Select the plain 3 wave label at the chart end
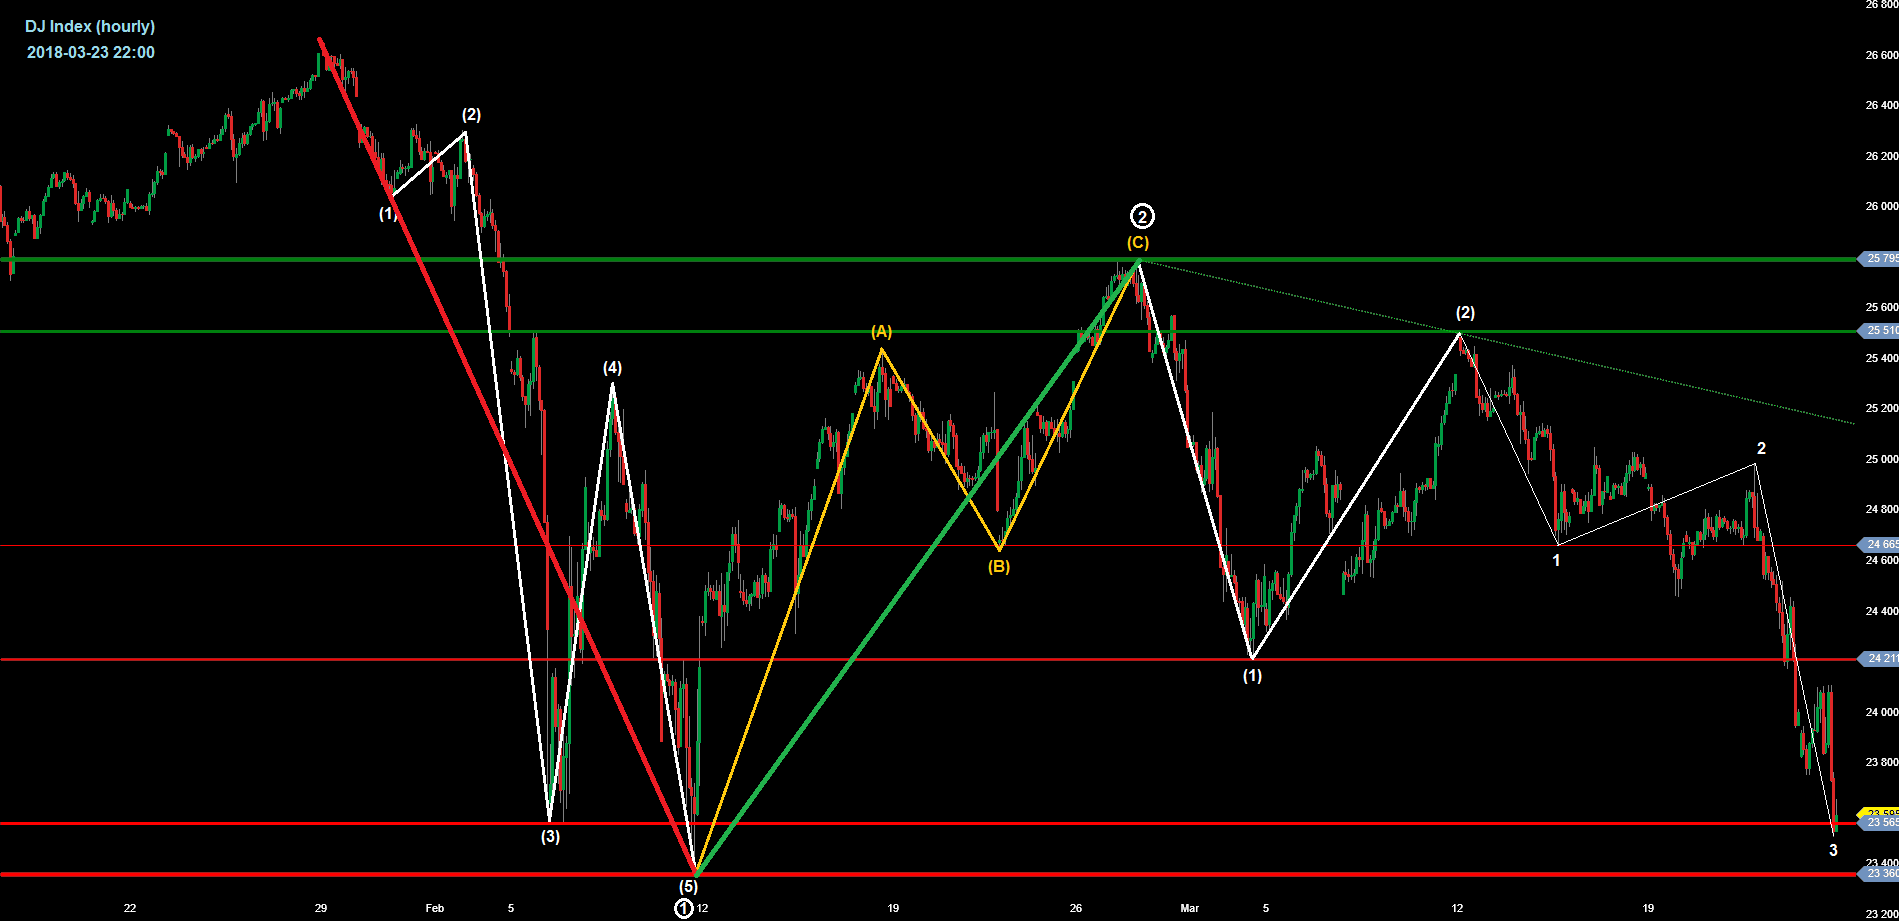The height and width of the screenshot is (923, 1899). [x=1833, y=851]
